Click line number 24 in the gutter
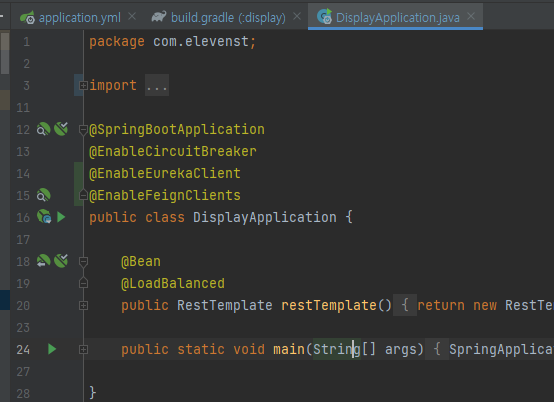Screen dimensions: 554x402 click(23, 350)
